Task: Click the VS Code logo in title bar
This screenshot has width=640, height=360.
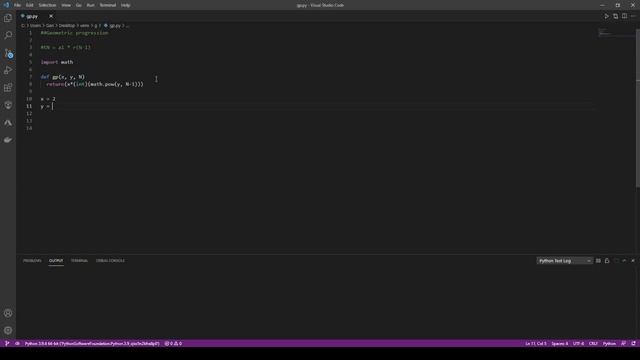Action: 6,5
